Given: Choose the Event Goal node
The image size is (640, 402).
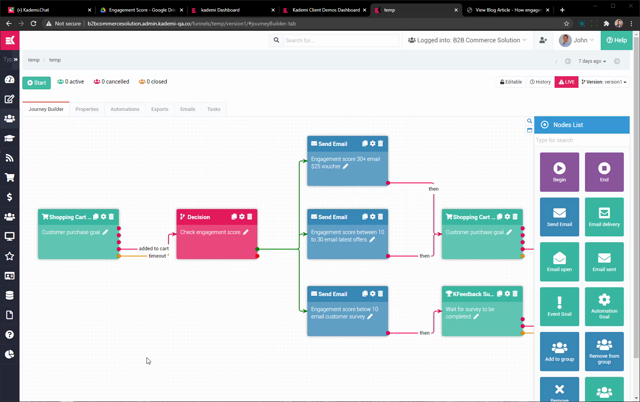Looking at the screenshot, I should pyautogui.click(x=559, y=306).
